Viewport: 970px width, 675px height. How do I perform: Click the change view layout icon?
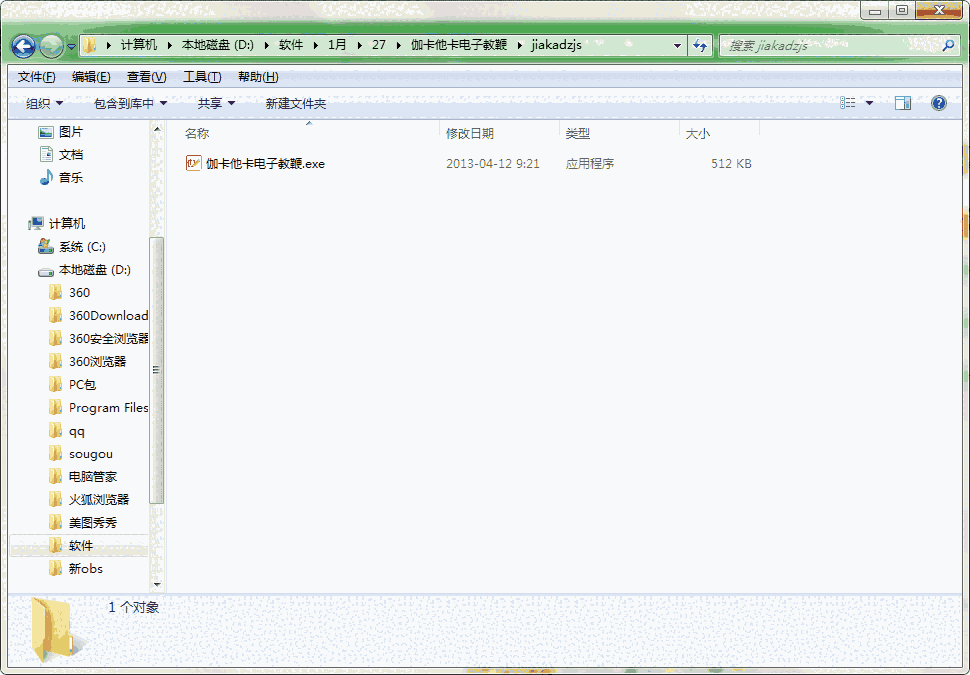[x=847, y=102]
